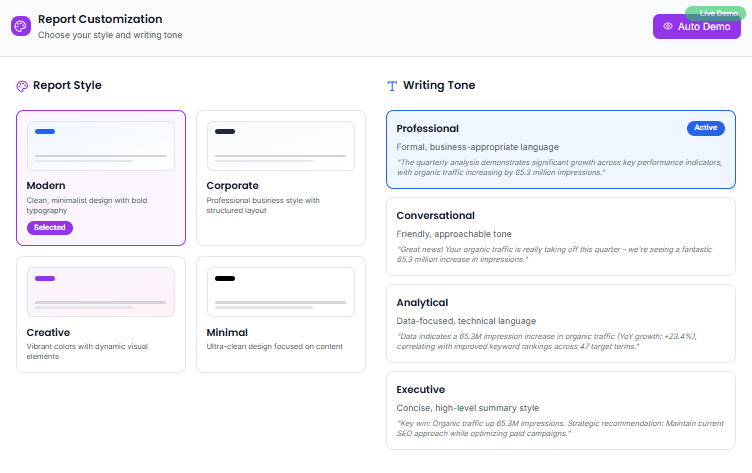Select the Analytical writing tone
The image size is (752, 473).
coord(560,323)
